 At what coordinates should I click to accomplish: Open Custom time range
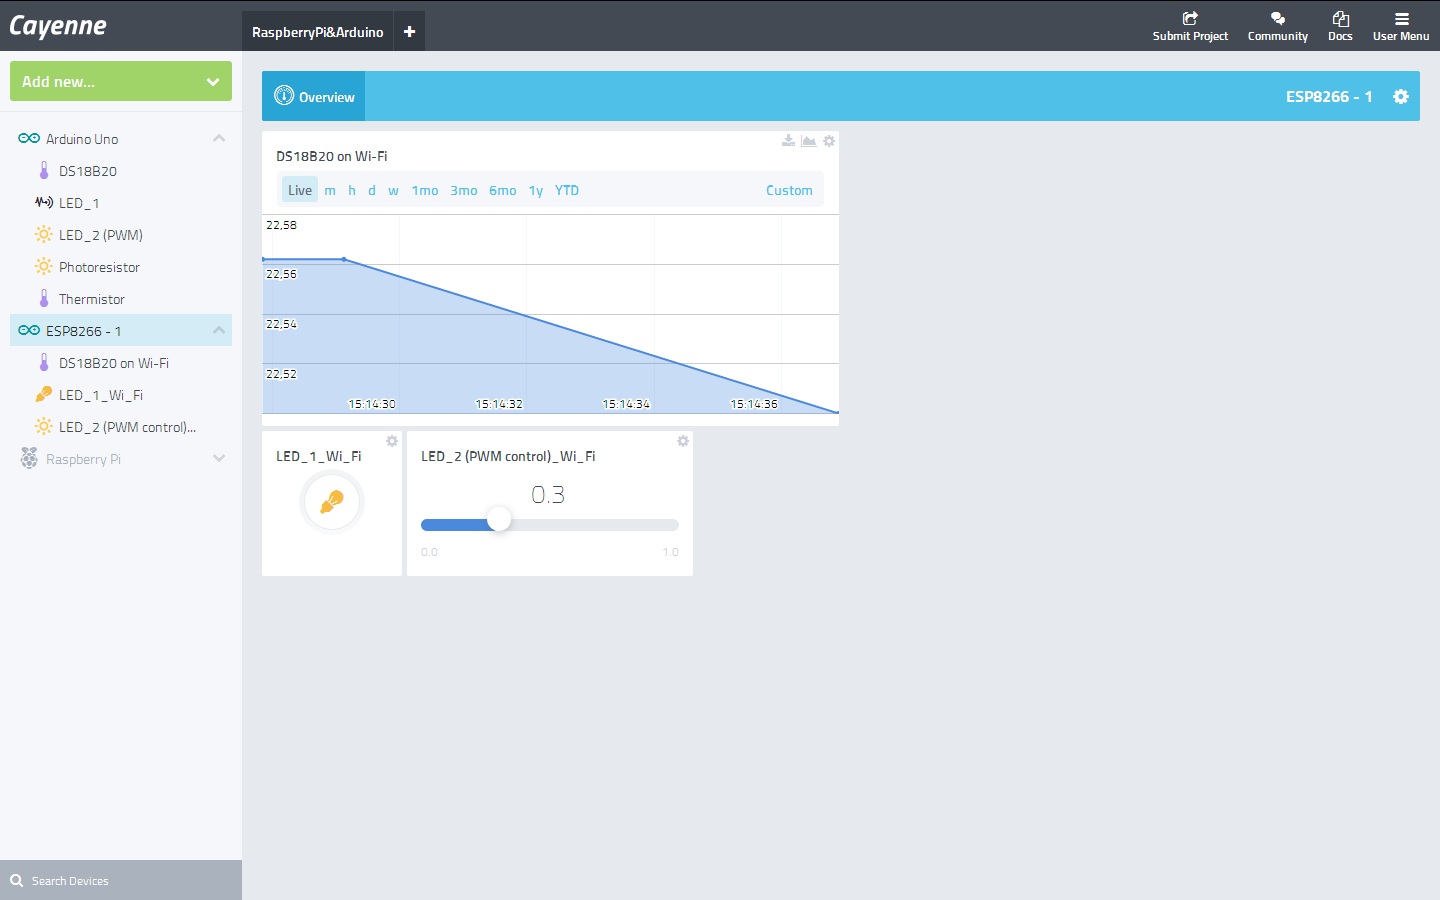tap(789, 190)
